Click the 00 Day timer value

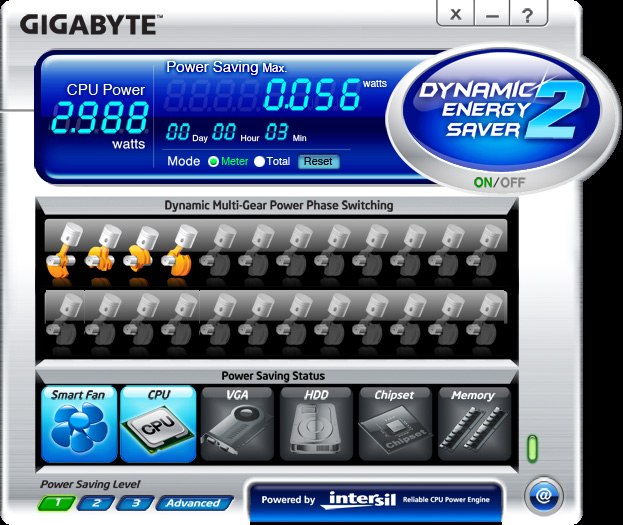(x=177, y=132)
